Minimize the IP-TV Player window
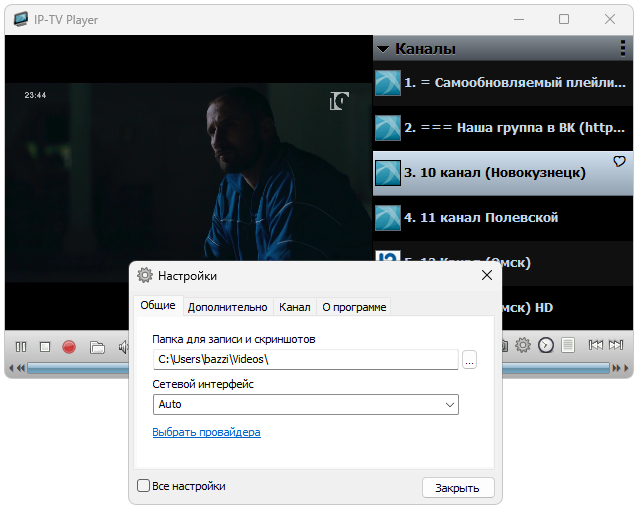640x509 pixels. [519, 19]
